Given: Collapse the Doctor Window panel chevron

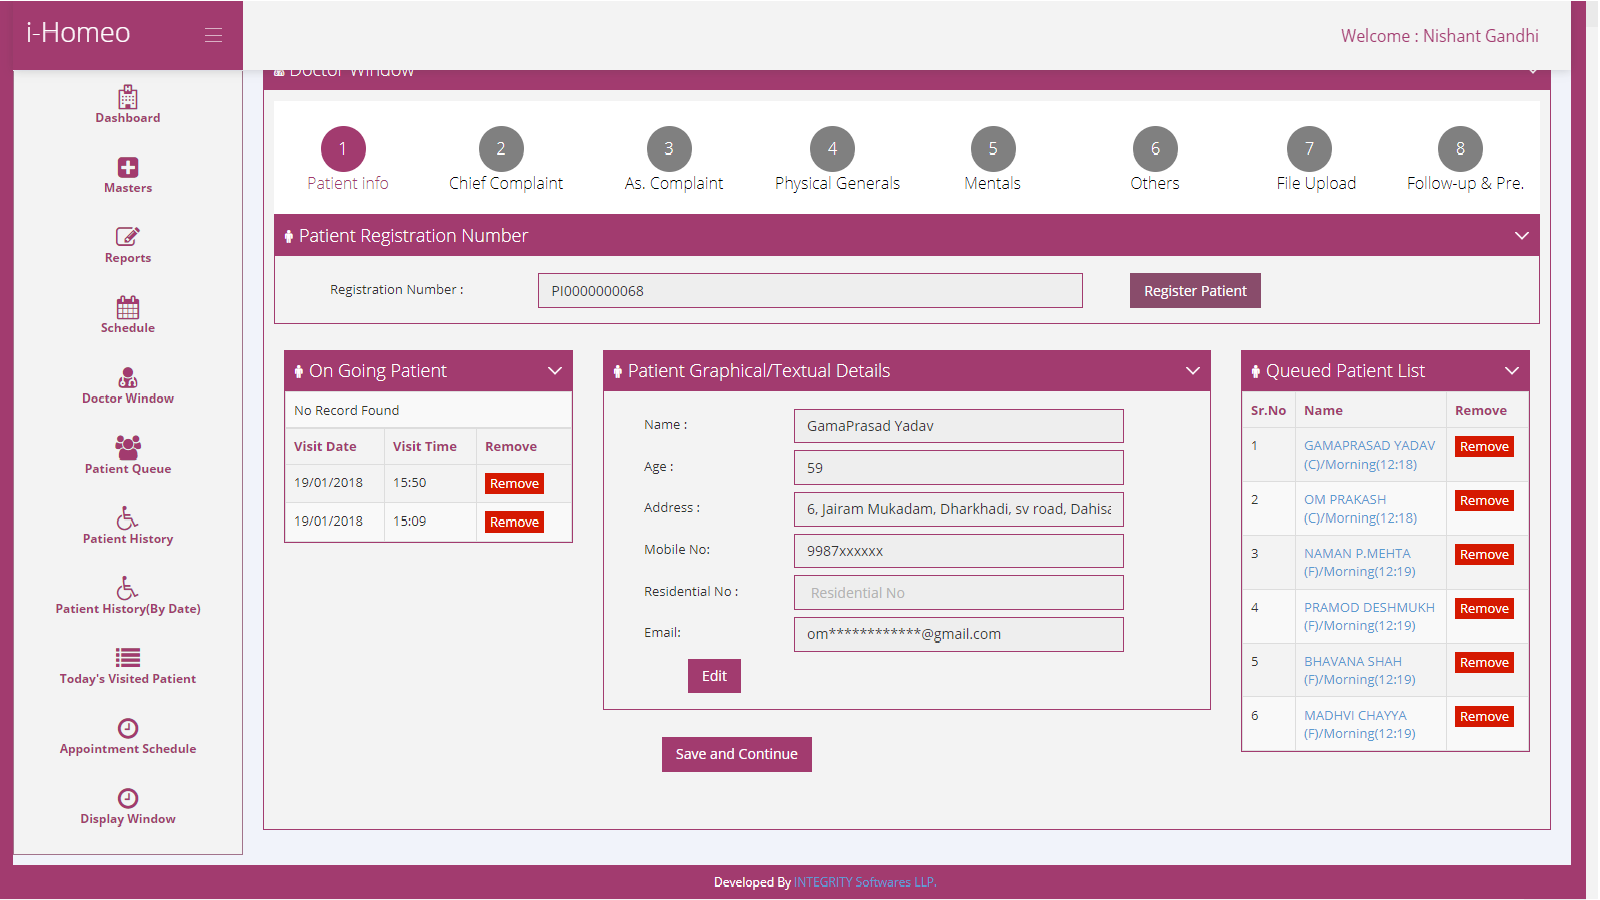Looking at the screenshot, I should point(1533,72).
